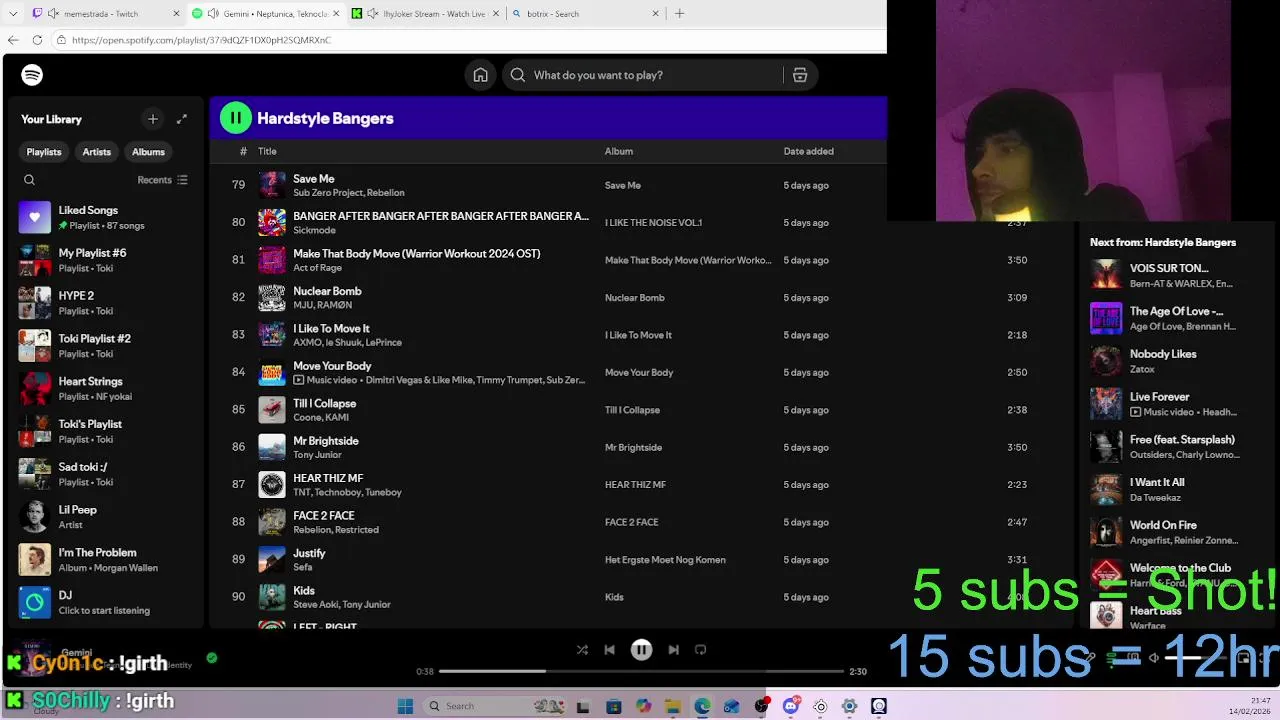This screenshot has height=720, width=1280.
Task: Open Act of Rage artist link
Action: [x=317, y=268]
